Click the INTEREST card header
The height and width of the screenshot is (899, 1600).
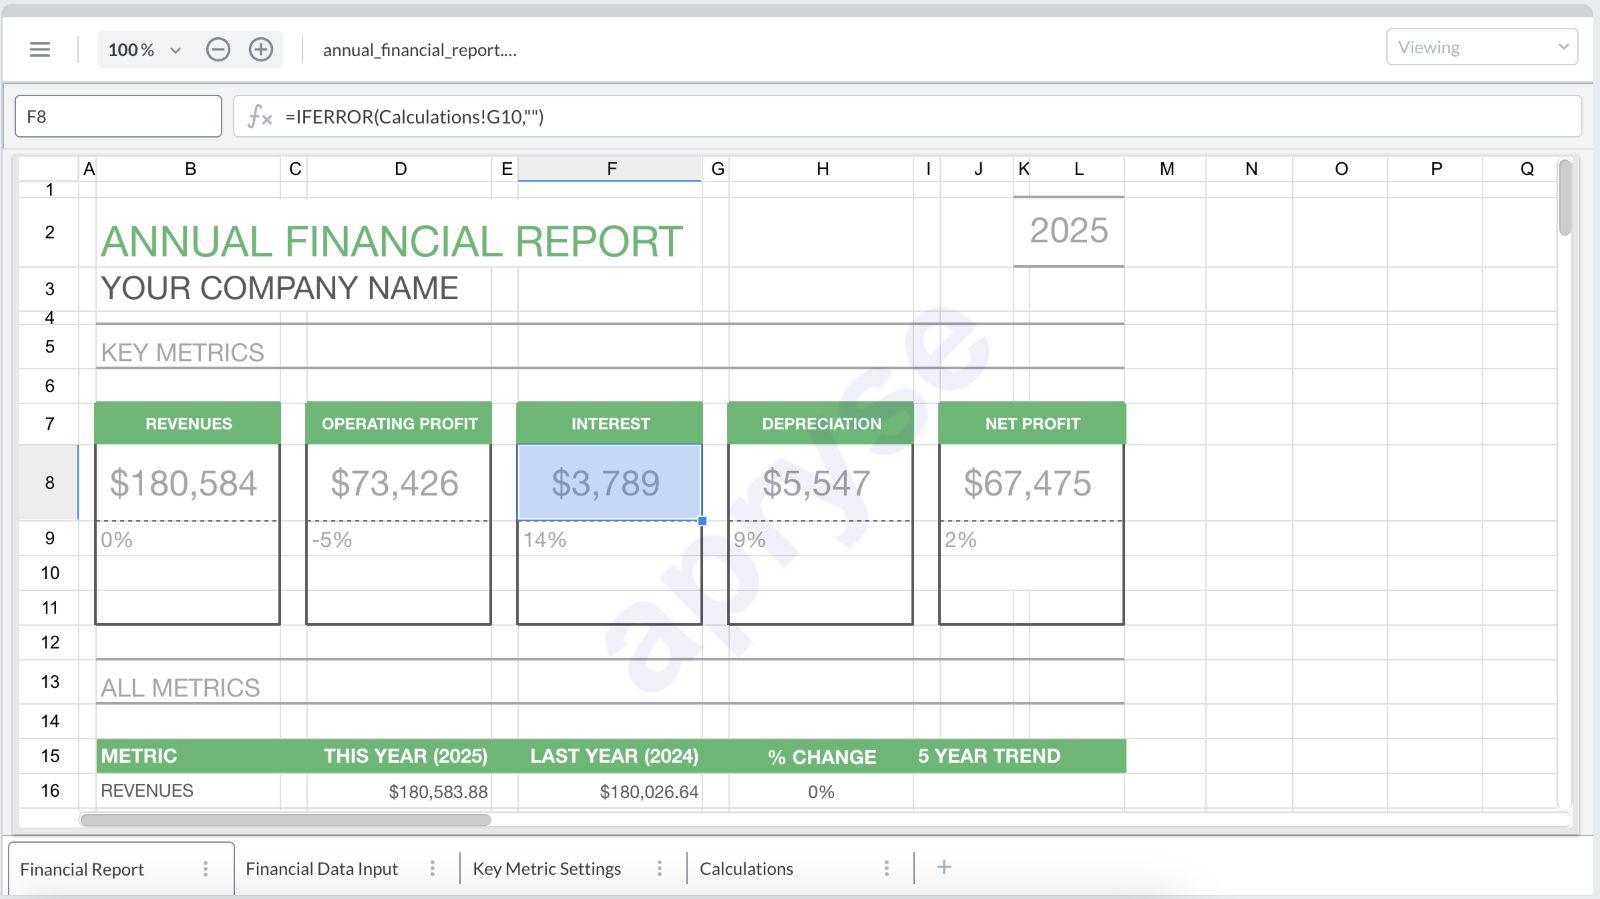pos(610,423)
